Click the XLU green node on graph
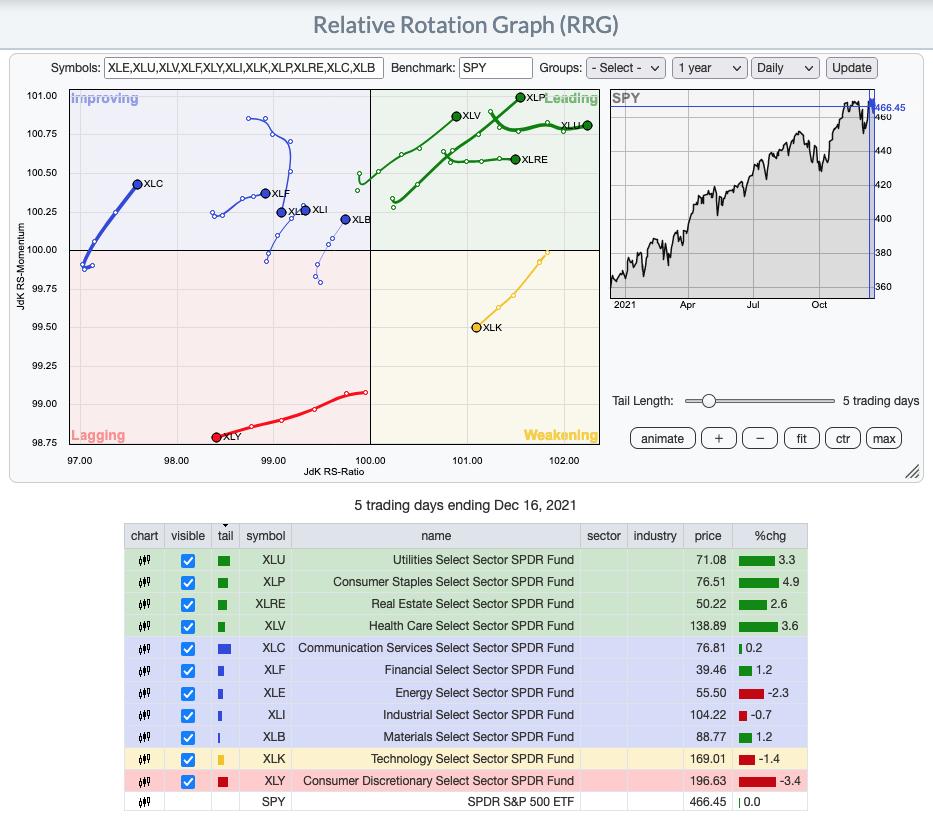 pyautogui.click(x=587, y=126)
